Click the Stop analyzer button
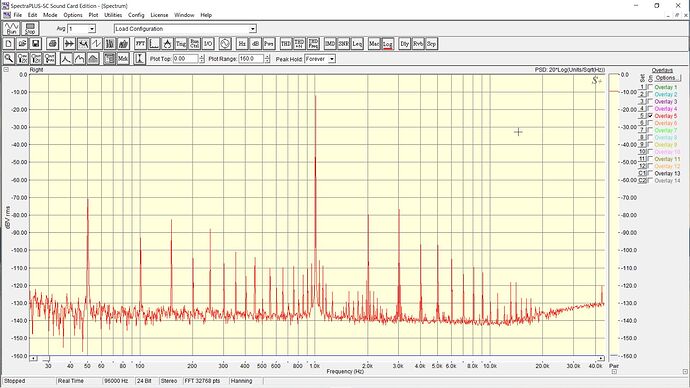The width and height of the screenshot is (690, 388). 30,29
